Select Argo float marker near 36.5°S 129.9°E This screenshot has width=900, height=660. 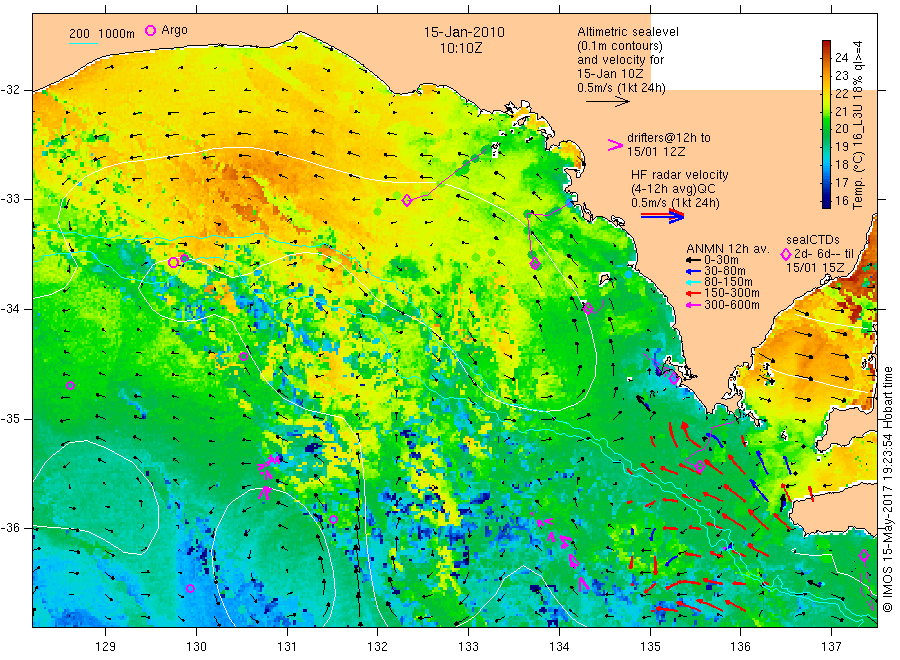pos(191,589)
